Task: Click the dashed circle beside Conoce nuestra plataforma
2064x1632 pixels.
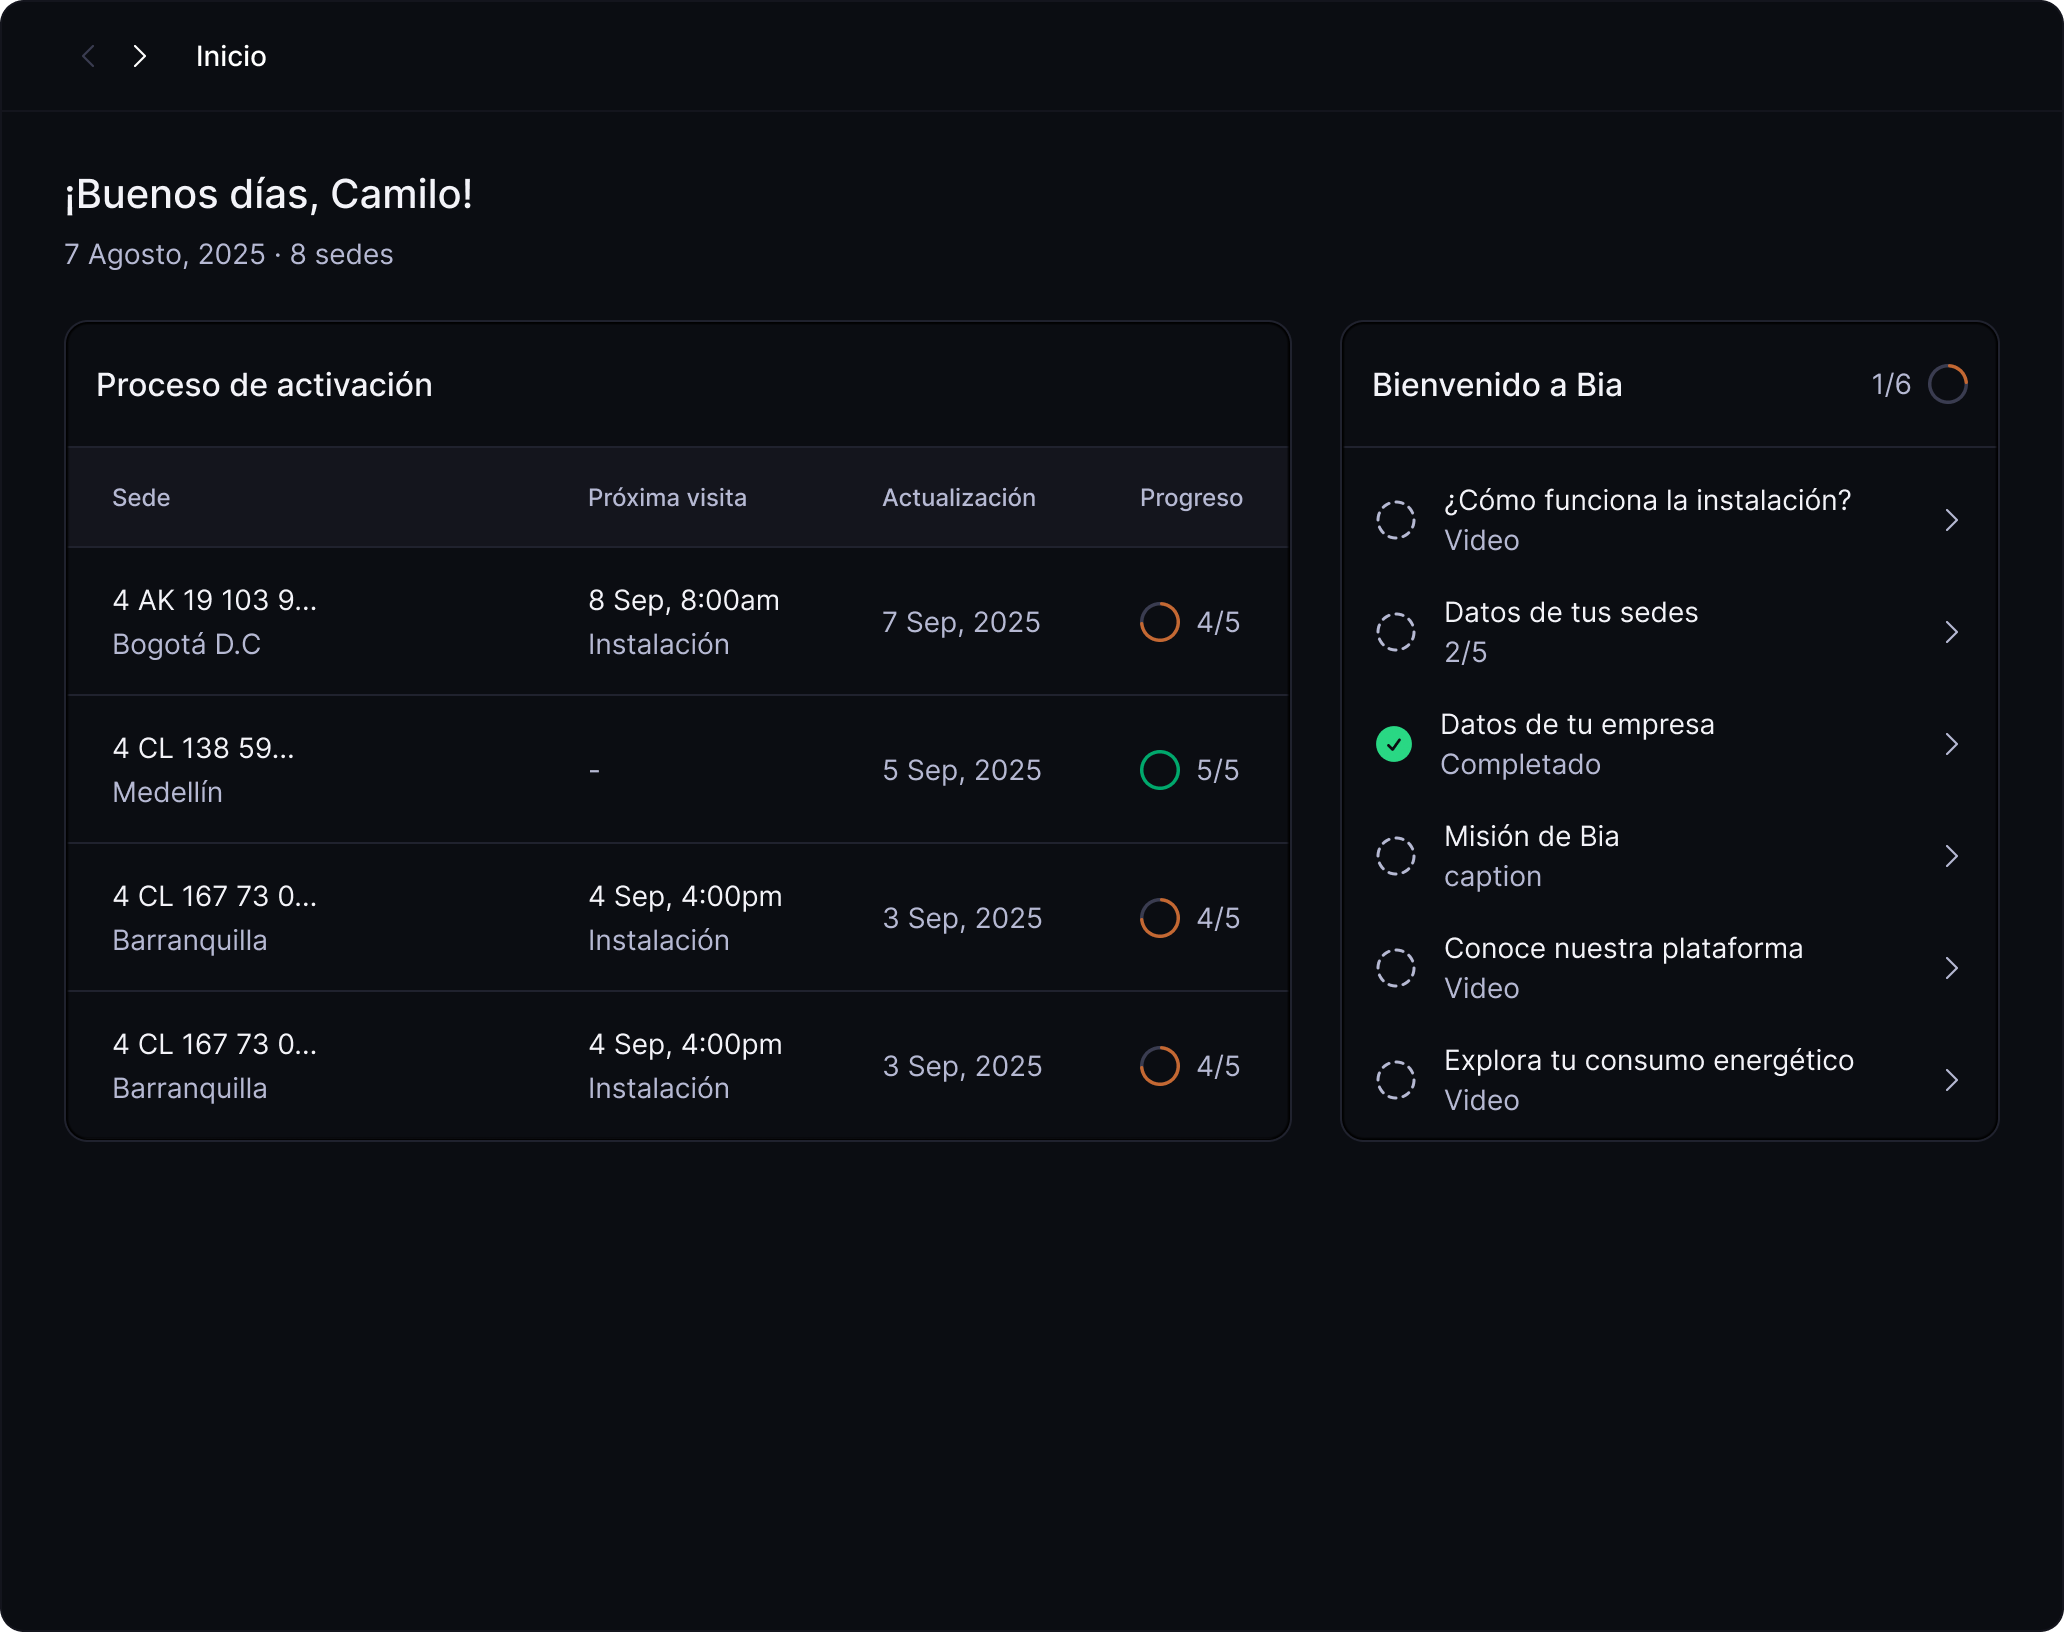Action: (x=1395, y=968)
